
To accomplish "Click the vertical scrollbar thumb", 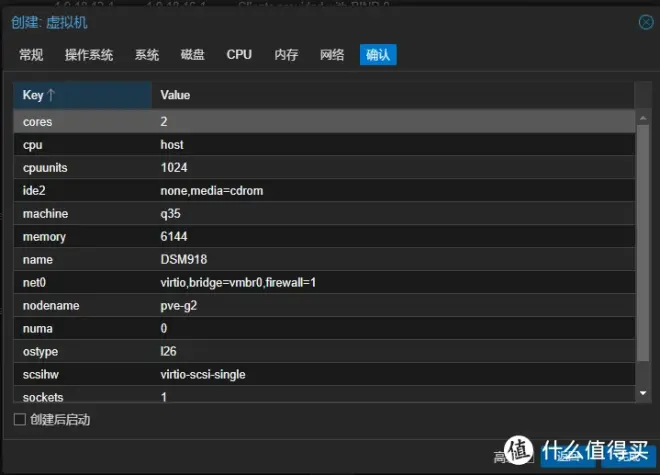I will pos(643,243).
